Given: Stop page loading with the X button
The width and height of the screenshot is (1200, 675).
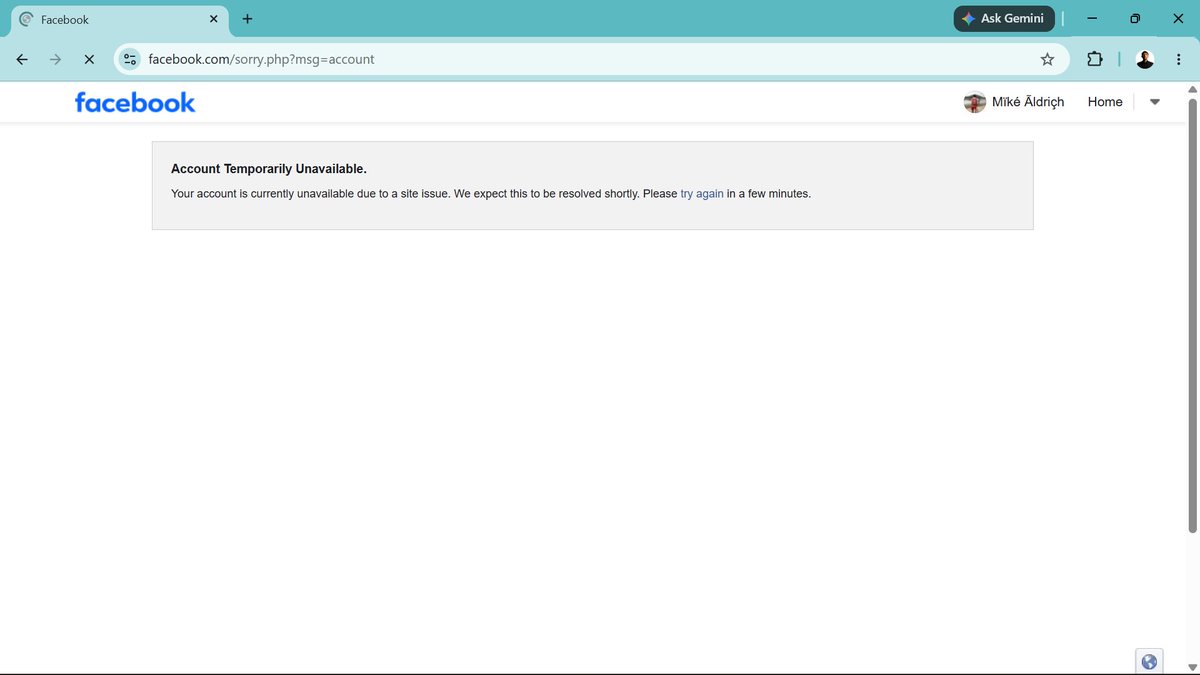Looking at the screenshot, I should pyautogui.click(x=89, y=59).
